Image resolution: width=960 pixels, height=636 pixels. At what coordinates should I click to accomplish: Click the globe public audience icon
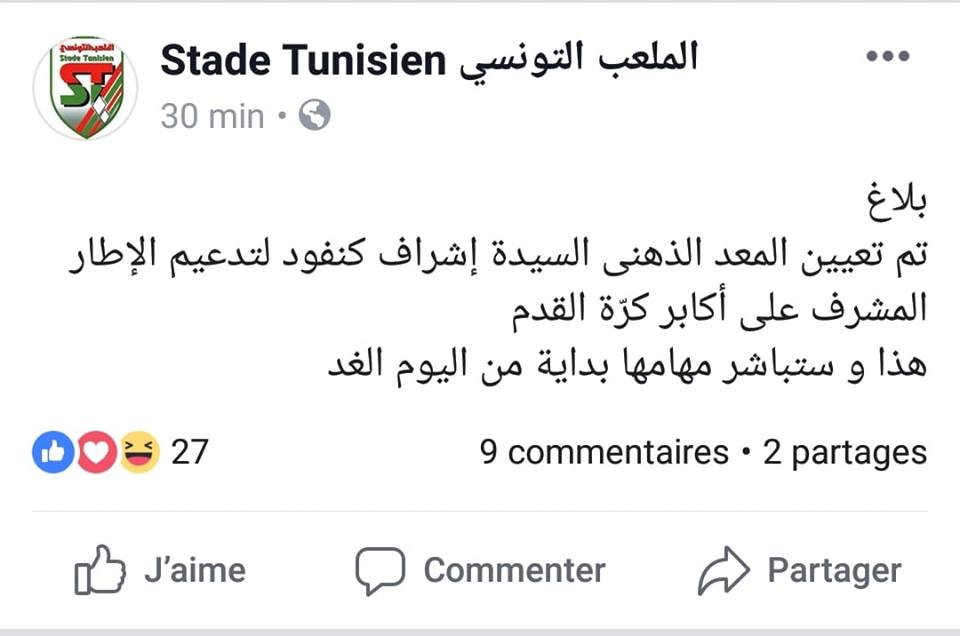(x=315, y=114)
